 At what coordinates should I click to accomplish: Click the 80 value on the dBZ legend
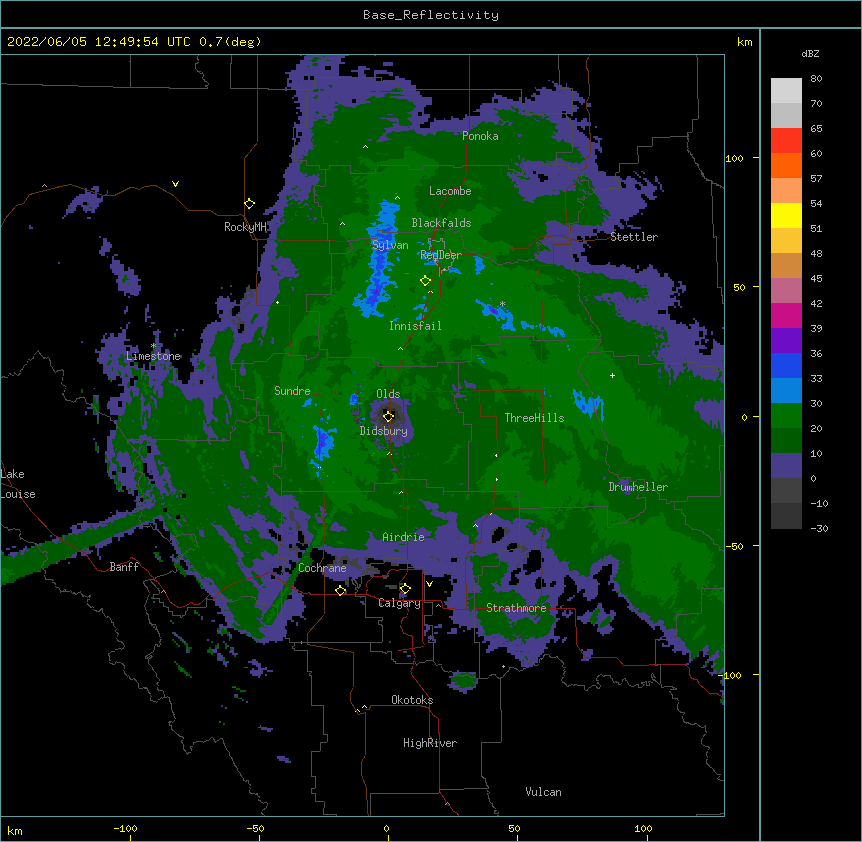tap(816, 79)
